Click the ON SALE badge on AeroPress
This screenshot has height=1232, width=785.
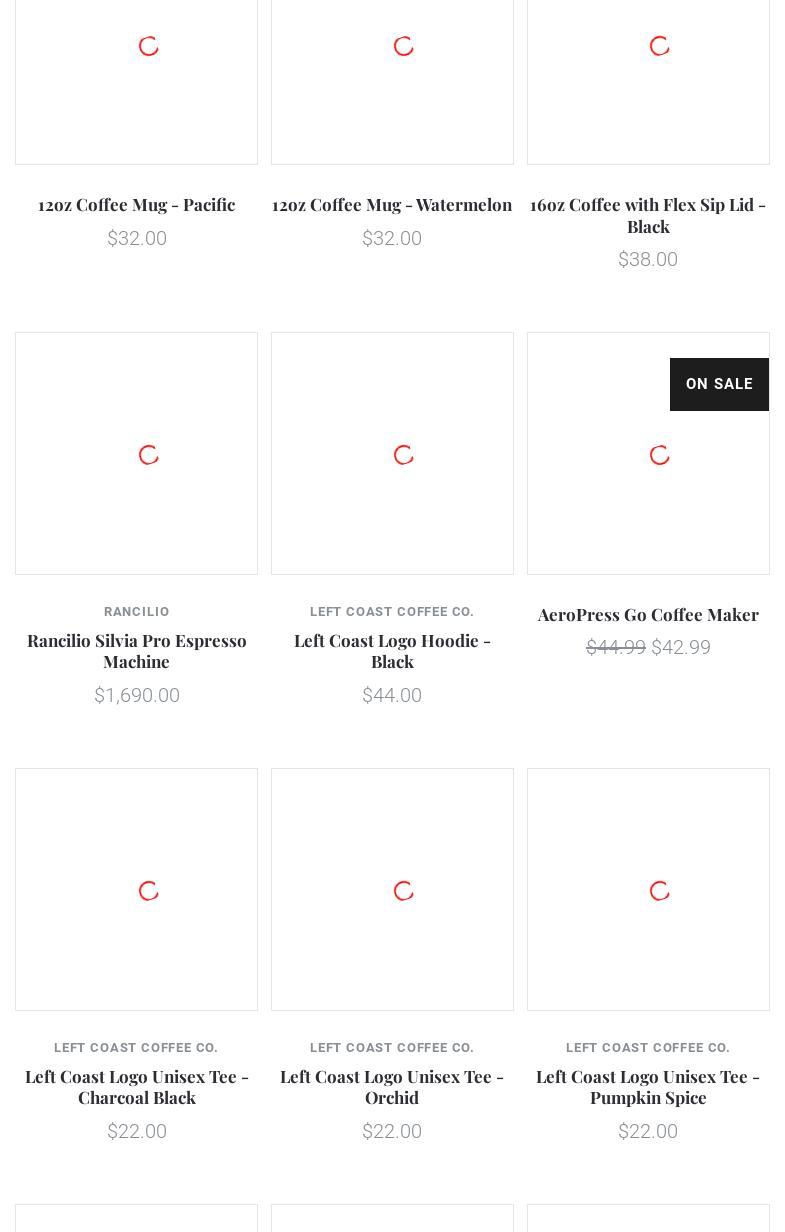pos(719,384)
